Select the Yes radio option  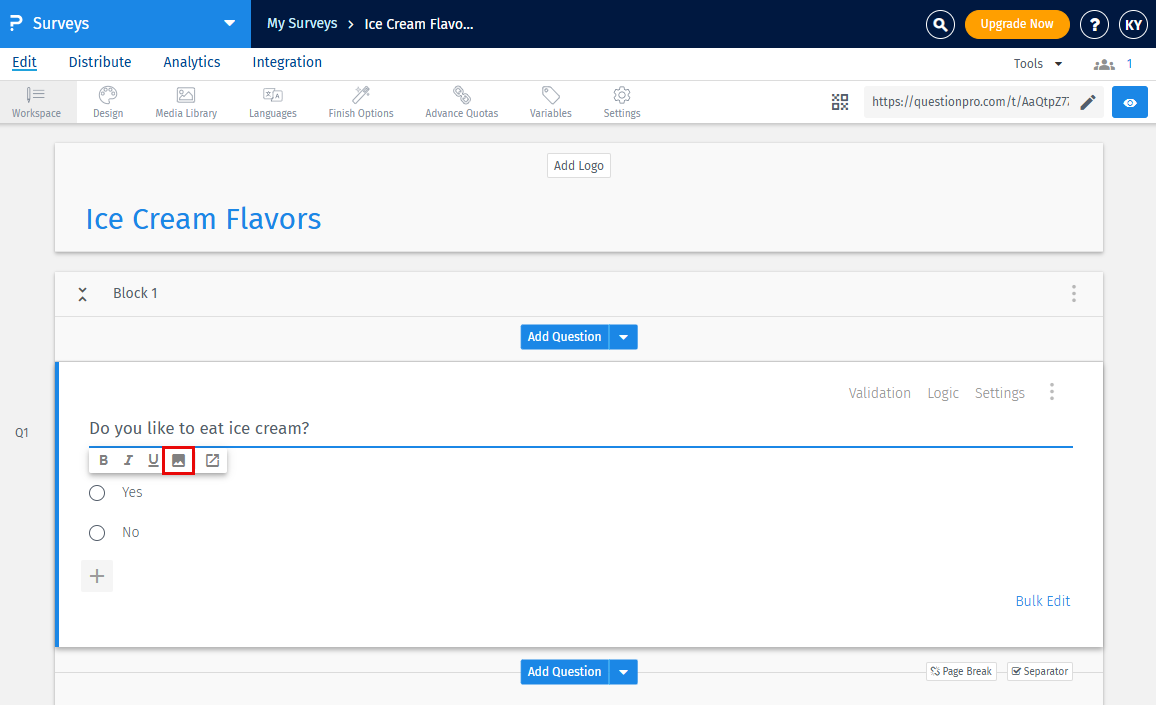click(x=97, y=493)
